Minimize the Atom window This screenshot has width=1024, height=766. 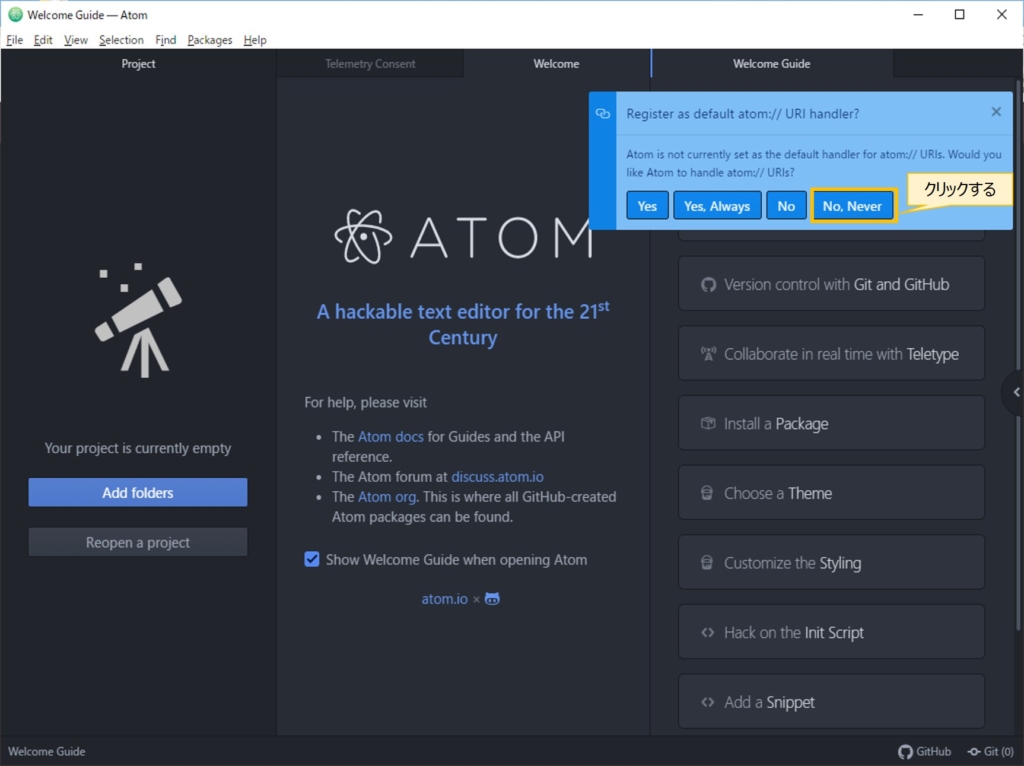tap(918, 14)
